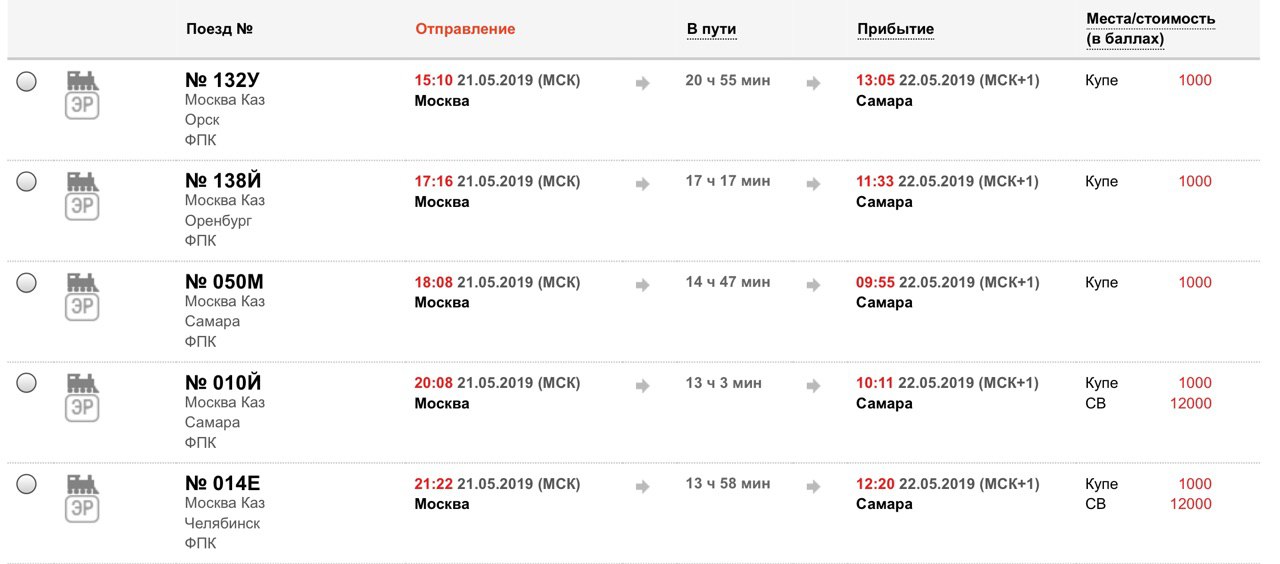The image size is (1280, 564).
Task: Click the ЭР train icon for train 050М
Action: click(82, 297)
